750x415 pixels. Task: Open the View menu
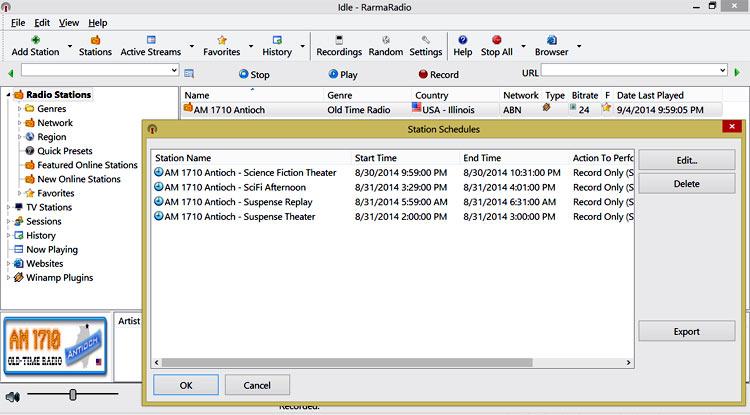[69, 22]
